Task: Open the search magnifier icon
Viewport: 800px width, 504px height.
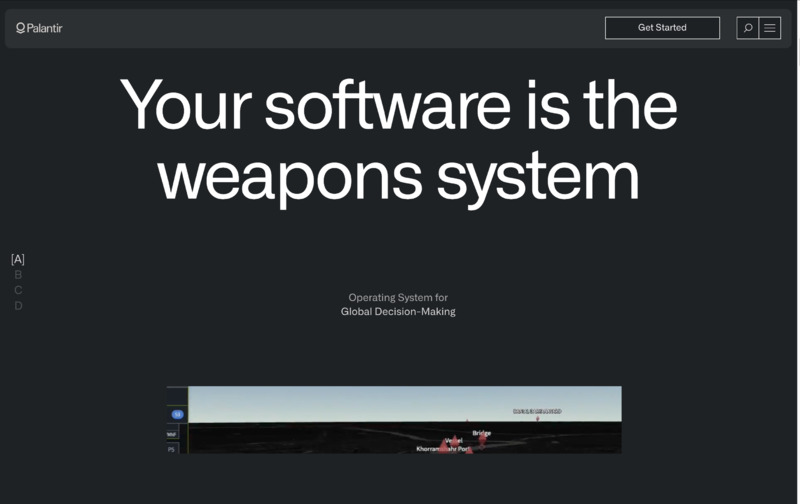Action: pos(747,28)
